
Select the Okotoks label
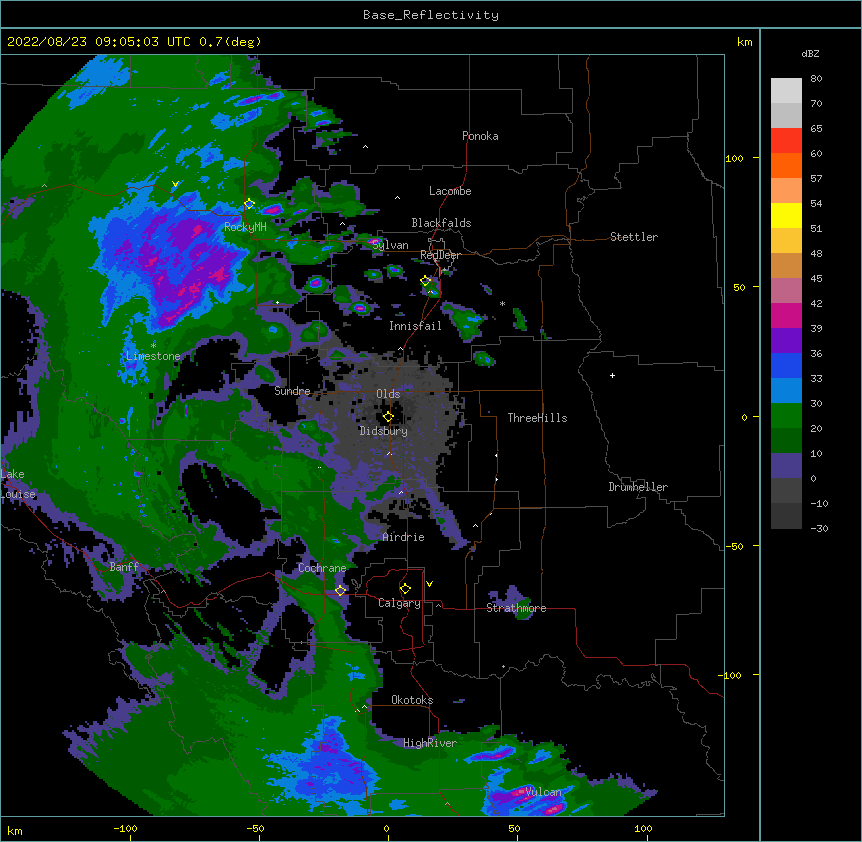point(412,700)
